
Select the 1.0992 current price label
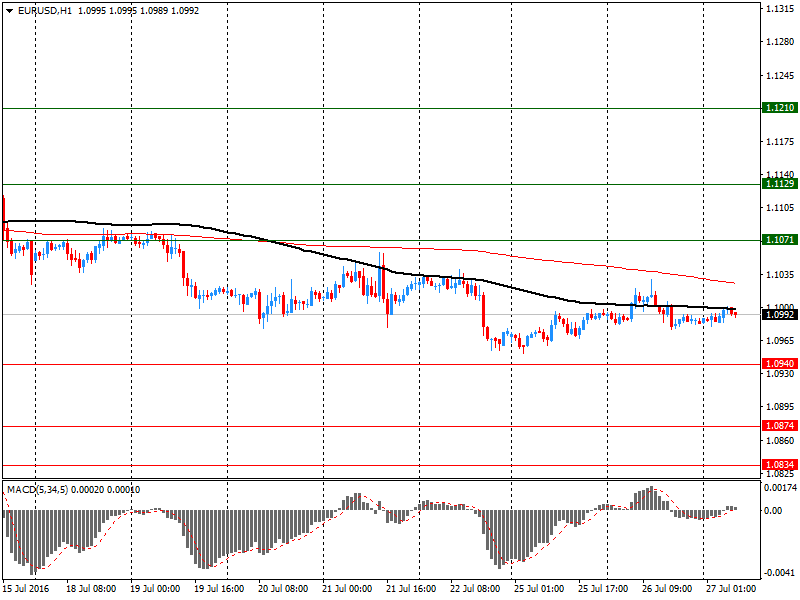click(780, 315)
